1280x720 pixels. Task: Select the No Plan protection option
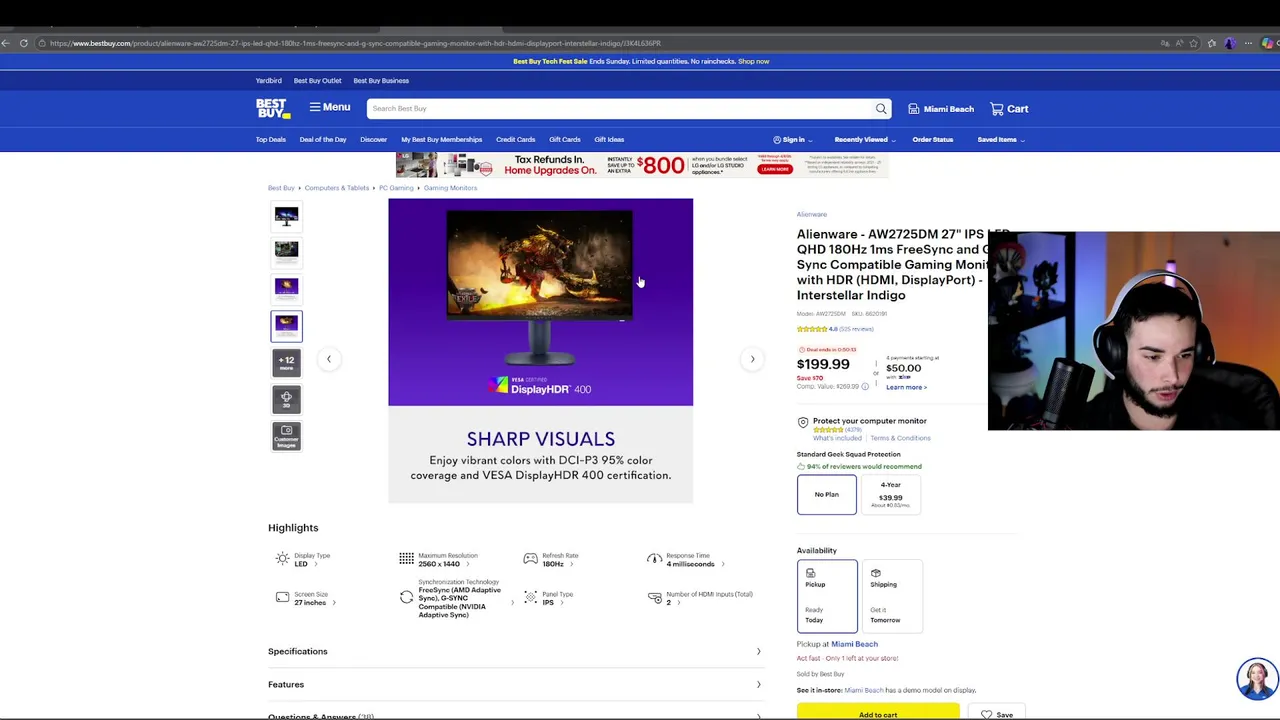click(x=827, y=495)
